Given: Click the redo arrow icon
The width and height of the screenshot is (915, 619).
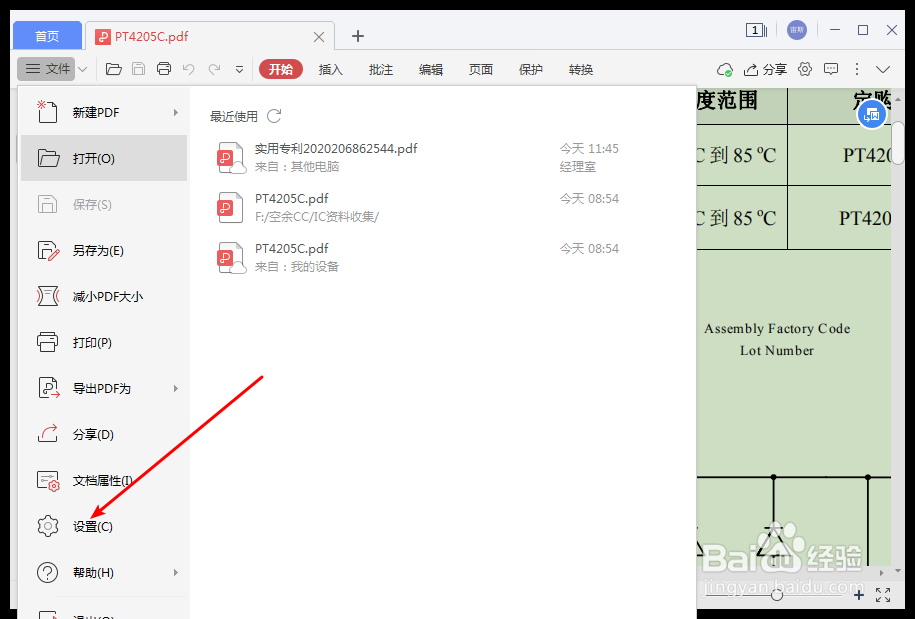Looking at the screenshot, I should coord(214,69).
